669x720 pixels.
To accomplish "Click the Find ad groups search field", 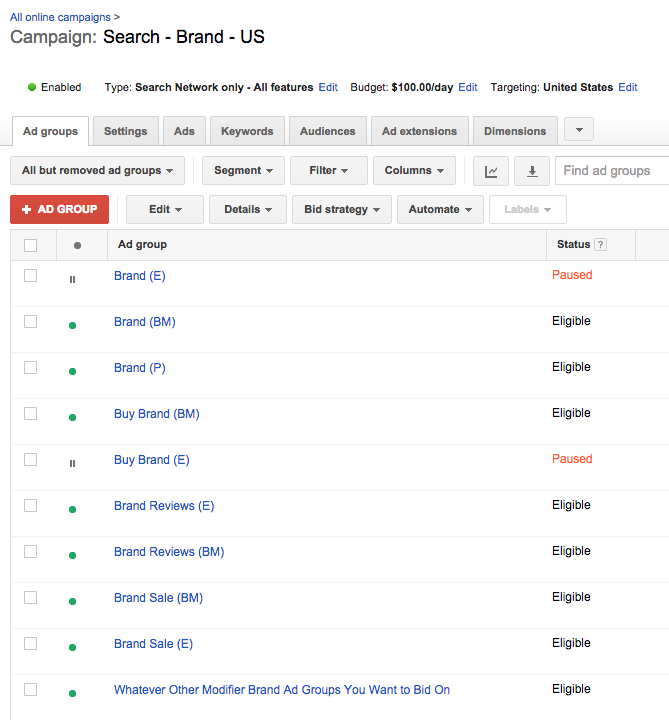I will click(x=610, y=171).
